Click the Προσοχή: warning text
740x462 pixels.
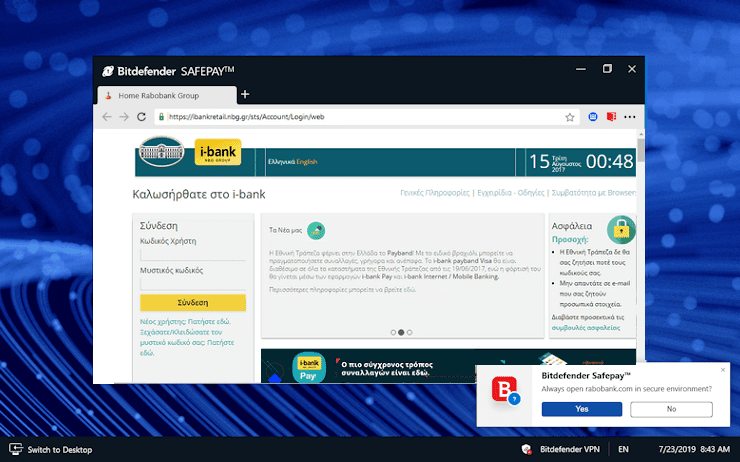570,239
